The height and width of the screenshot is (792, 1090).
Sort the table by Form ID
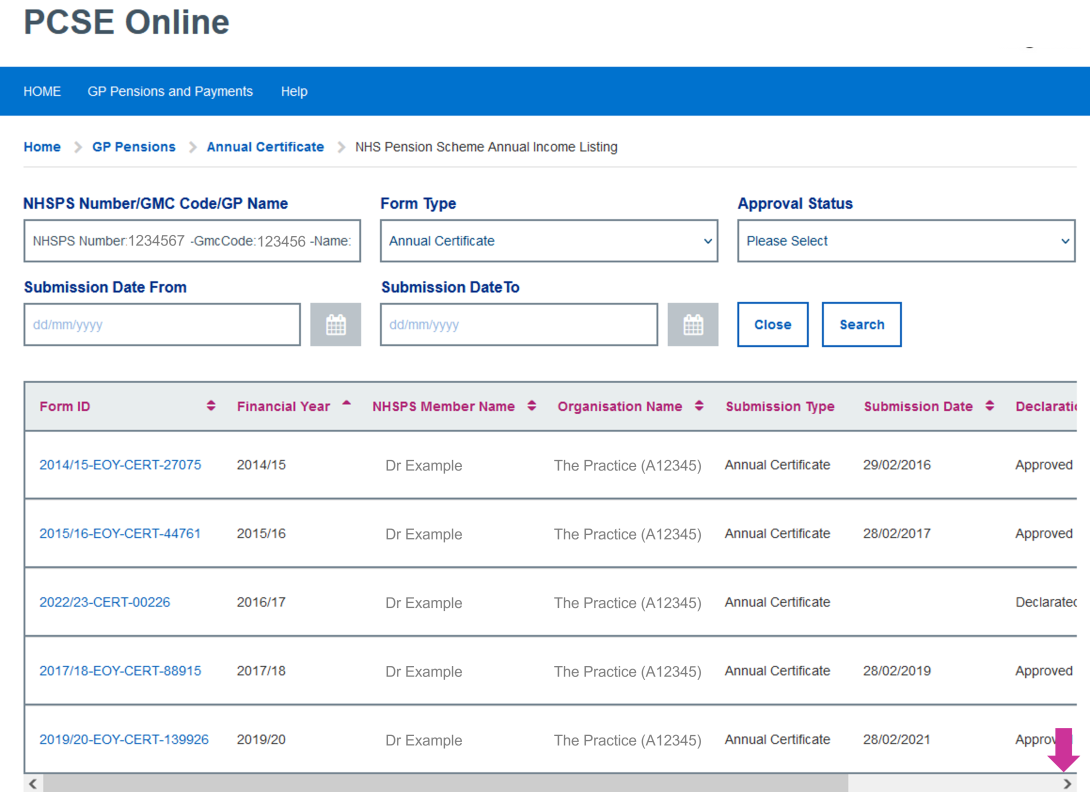[x=210, y=406]
